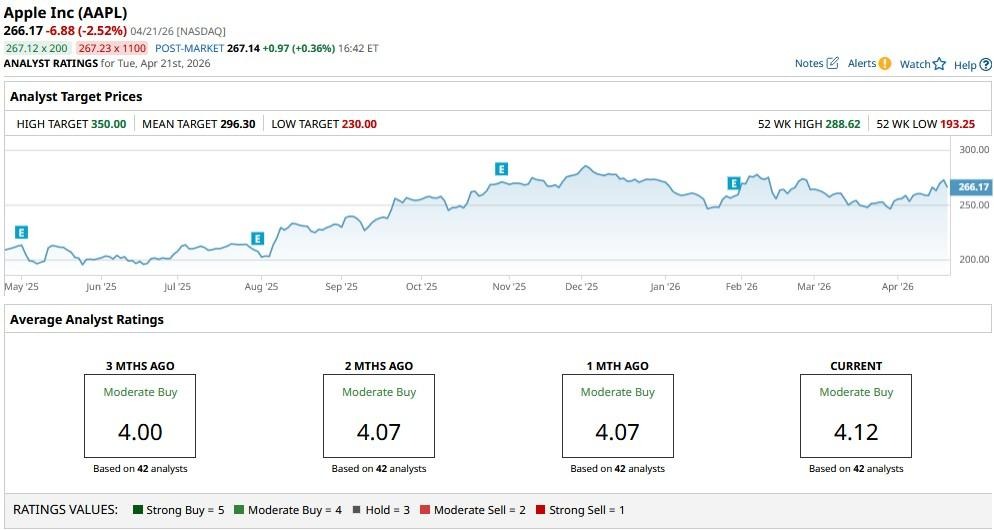
Task: Click the Alerts link text
Action: [861, 63]
